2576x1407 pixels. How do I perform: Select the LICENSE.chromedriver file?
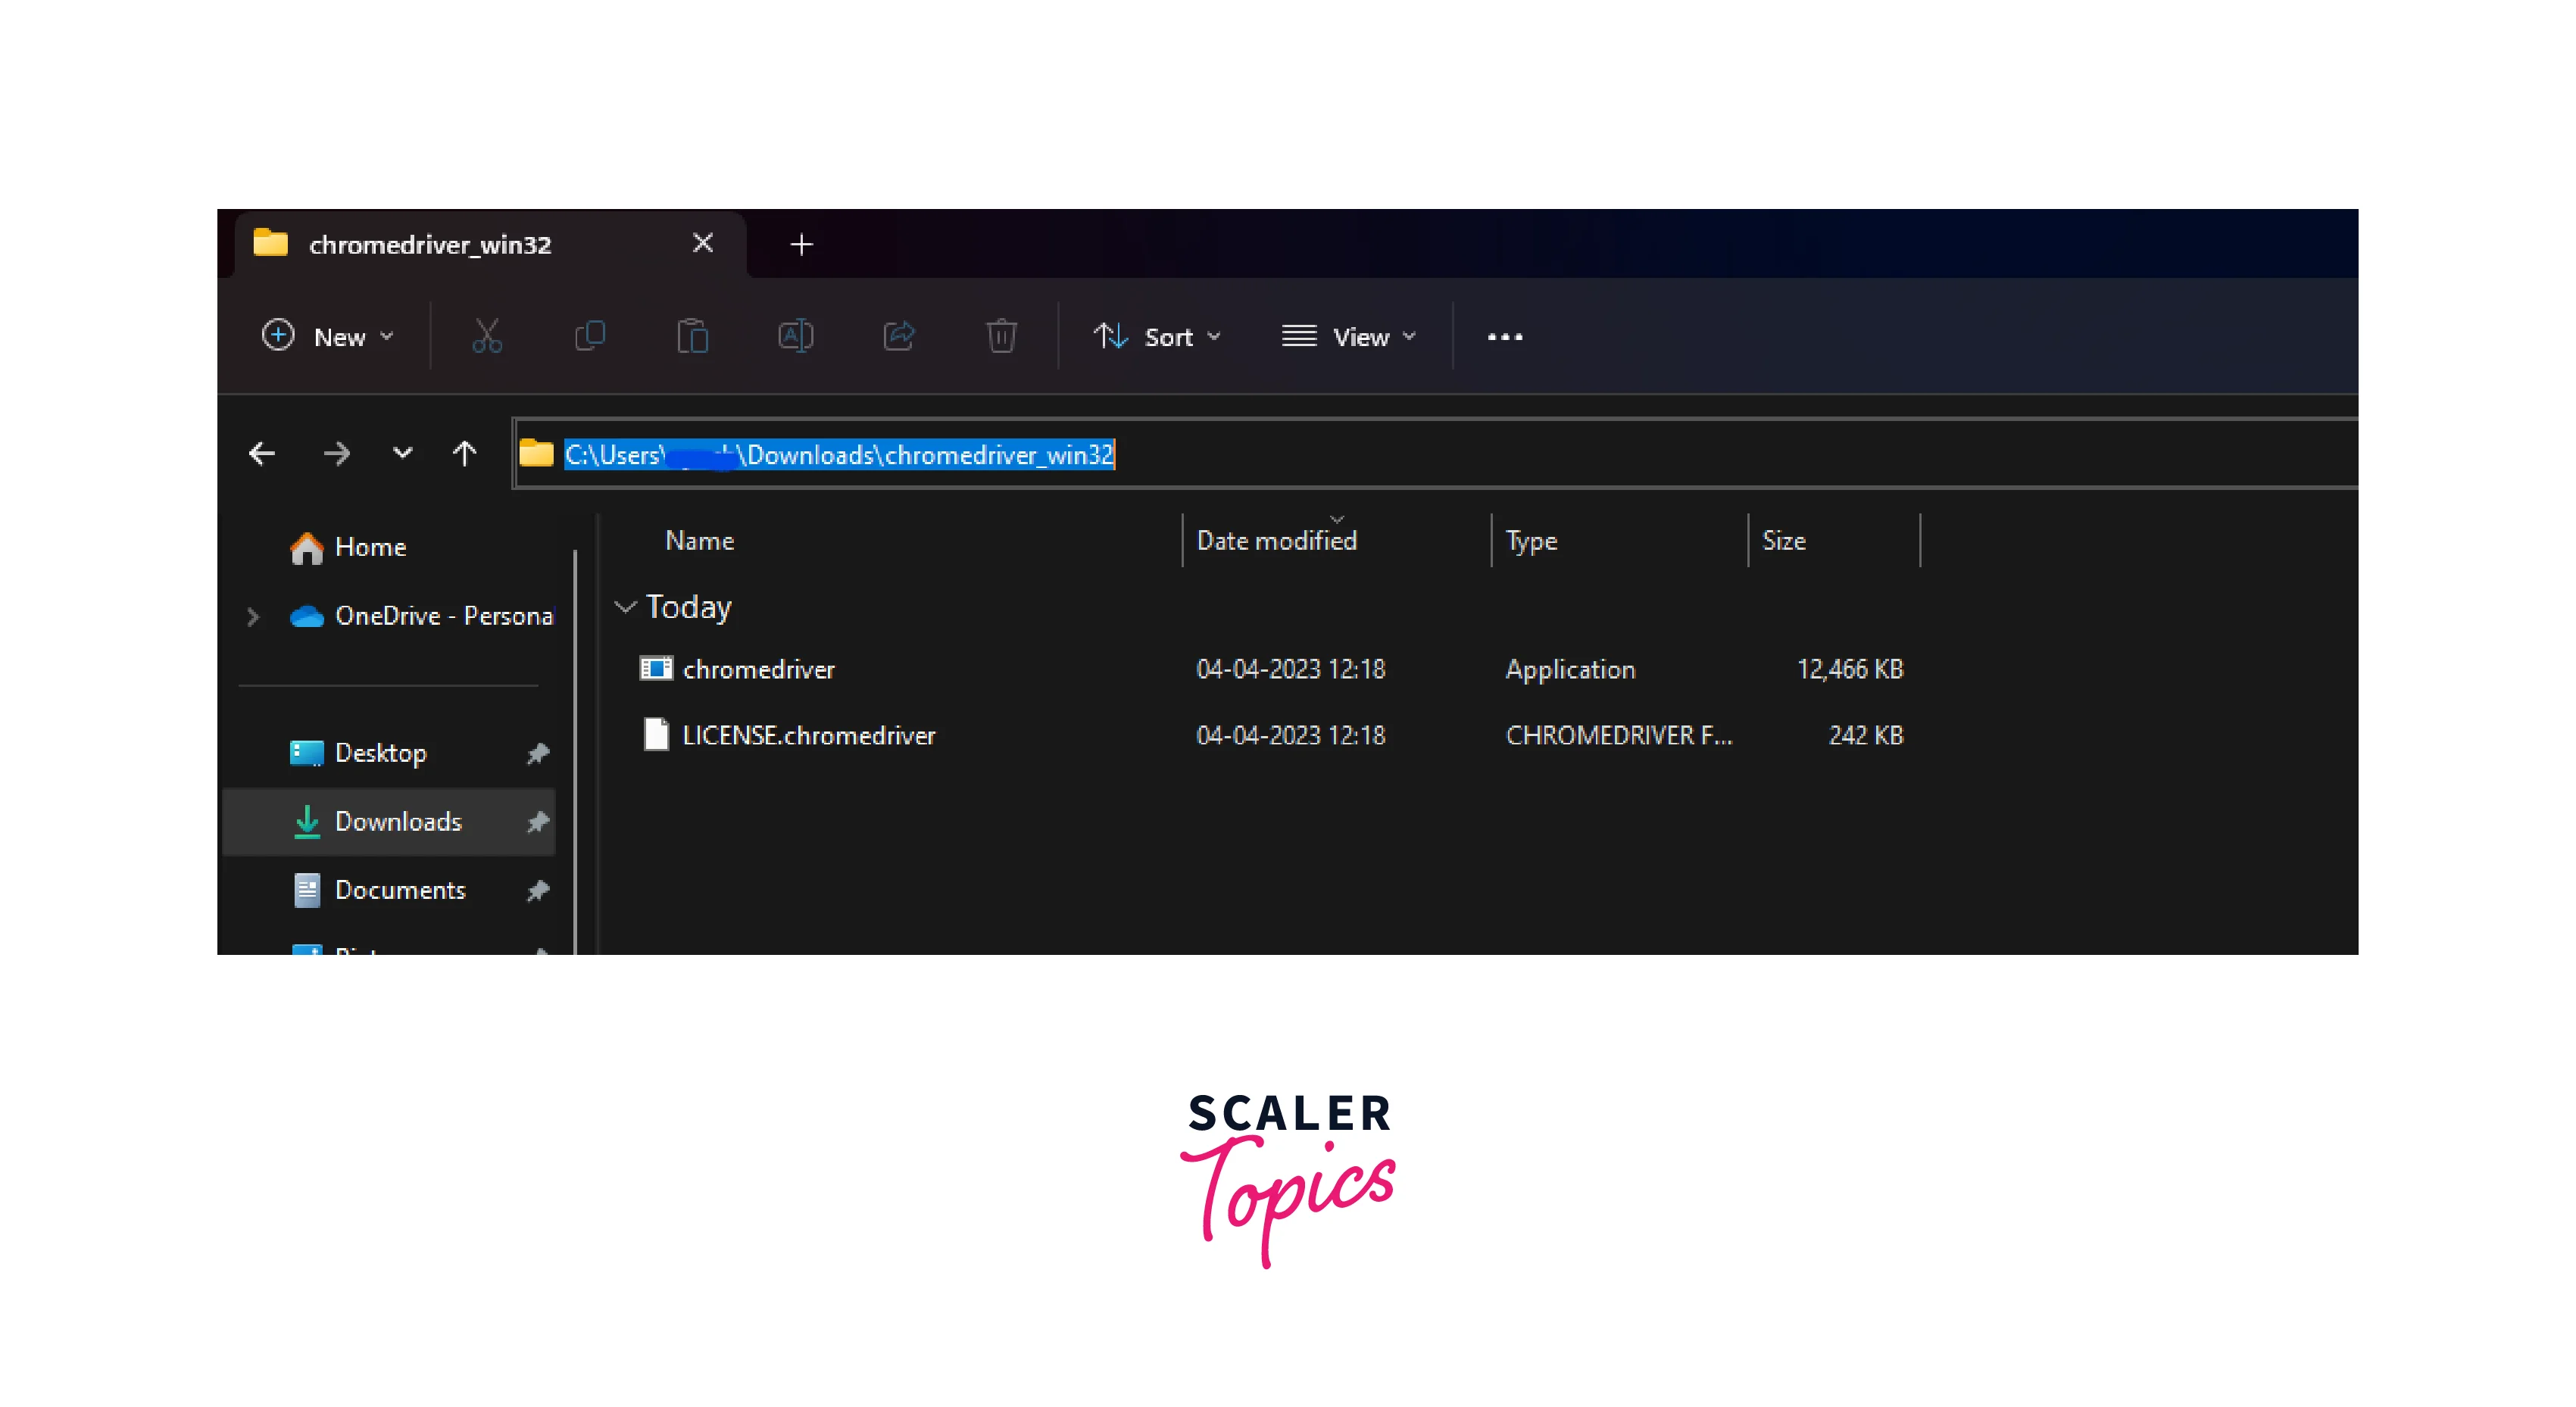806,736
